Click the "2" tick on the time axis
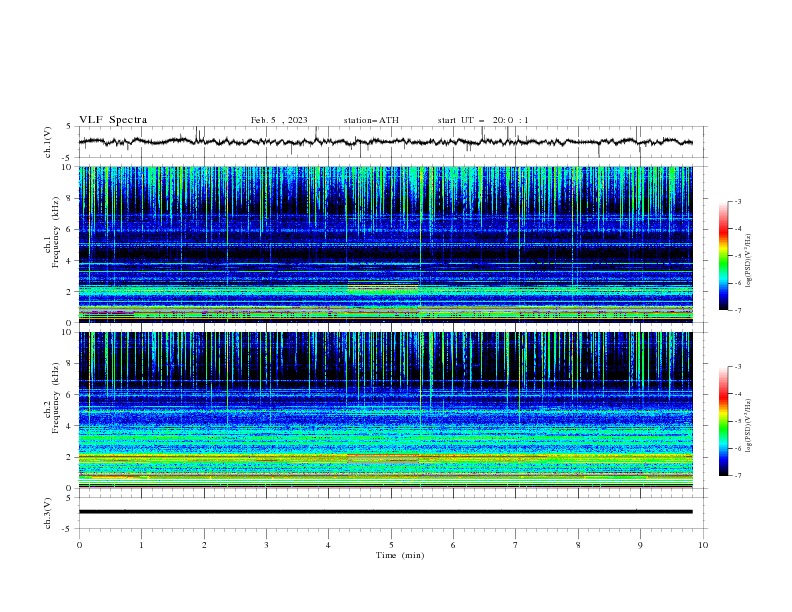This screenshot has width=792, height=612. pyautogui.click(x=204, y=545)
